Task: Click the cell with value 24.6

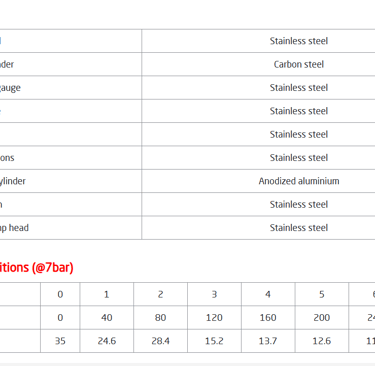Action: [x=107, y=341]
